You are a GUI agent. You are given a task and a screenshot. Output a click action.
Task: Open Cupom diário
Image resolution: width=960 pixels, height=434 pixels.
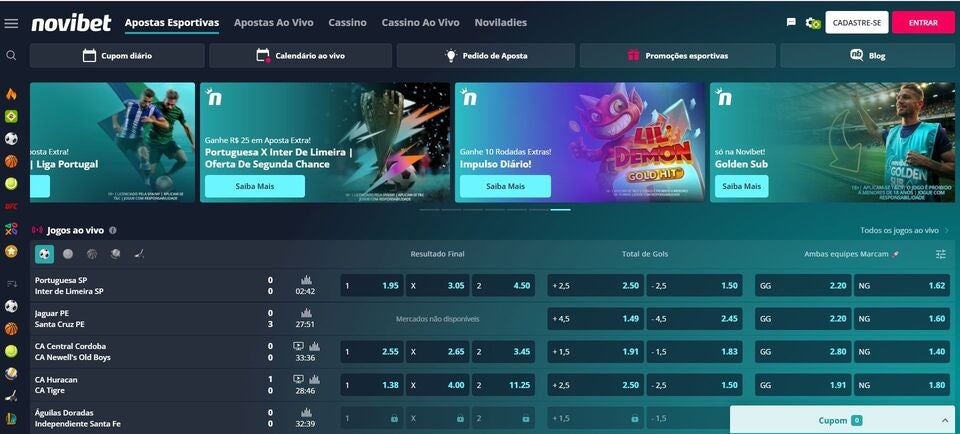pos(117,56)
